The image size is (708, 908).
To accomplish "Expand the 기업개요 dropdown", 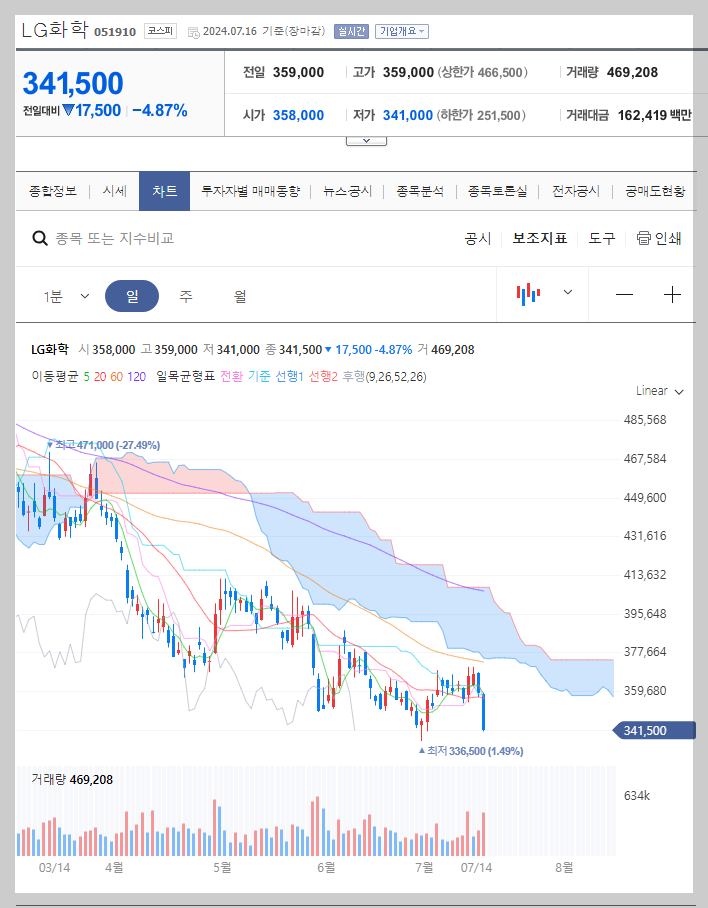I will pos(403,31).
